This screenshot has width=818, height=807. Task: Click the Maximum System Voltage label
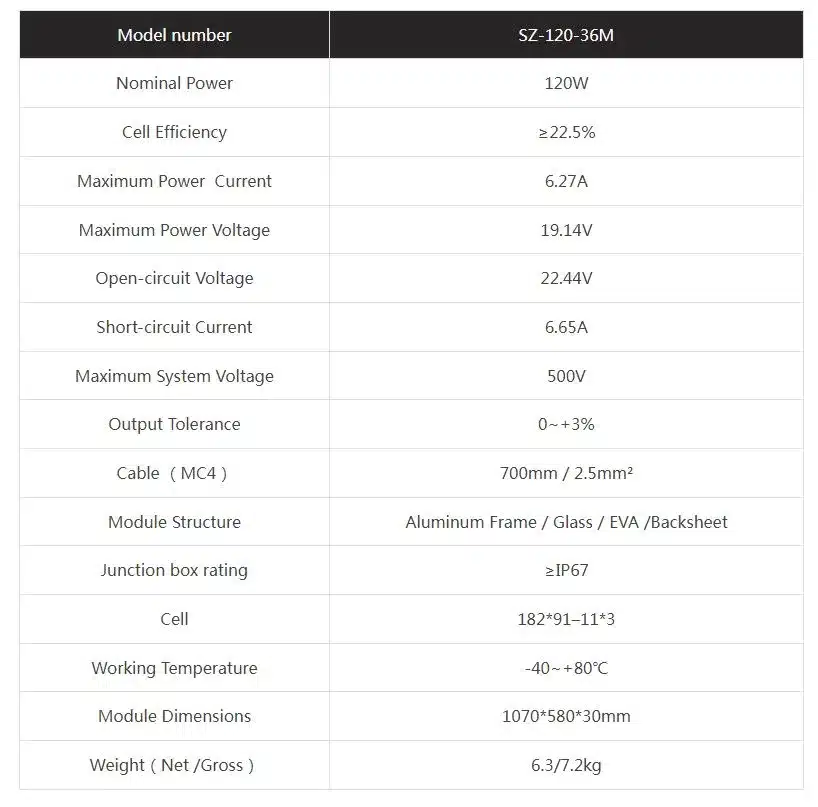(x=174, y=376)
